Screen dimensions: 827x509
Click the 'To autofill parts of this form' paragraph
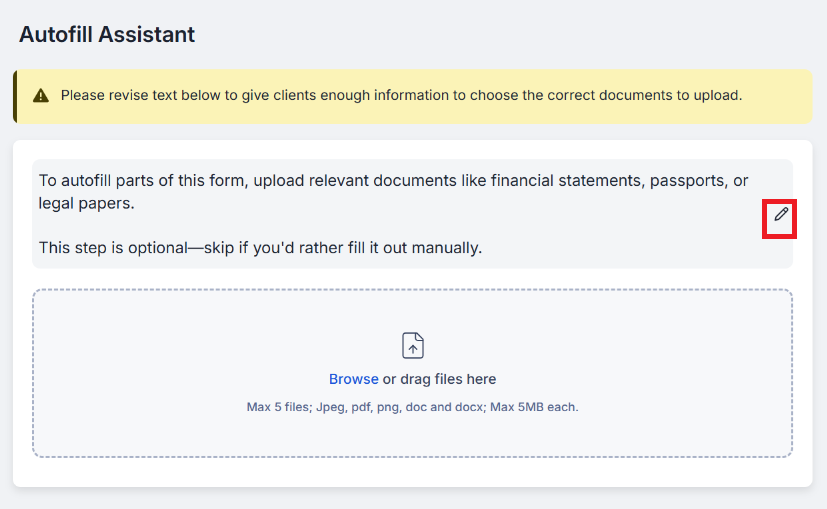tap(393, 191)
